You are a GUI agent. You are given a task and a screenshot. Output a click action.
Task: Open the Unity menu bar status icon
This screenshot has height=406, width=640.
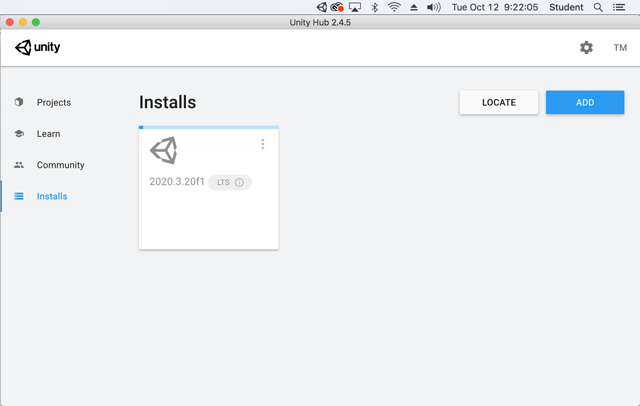click(322, 7)
